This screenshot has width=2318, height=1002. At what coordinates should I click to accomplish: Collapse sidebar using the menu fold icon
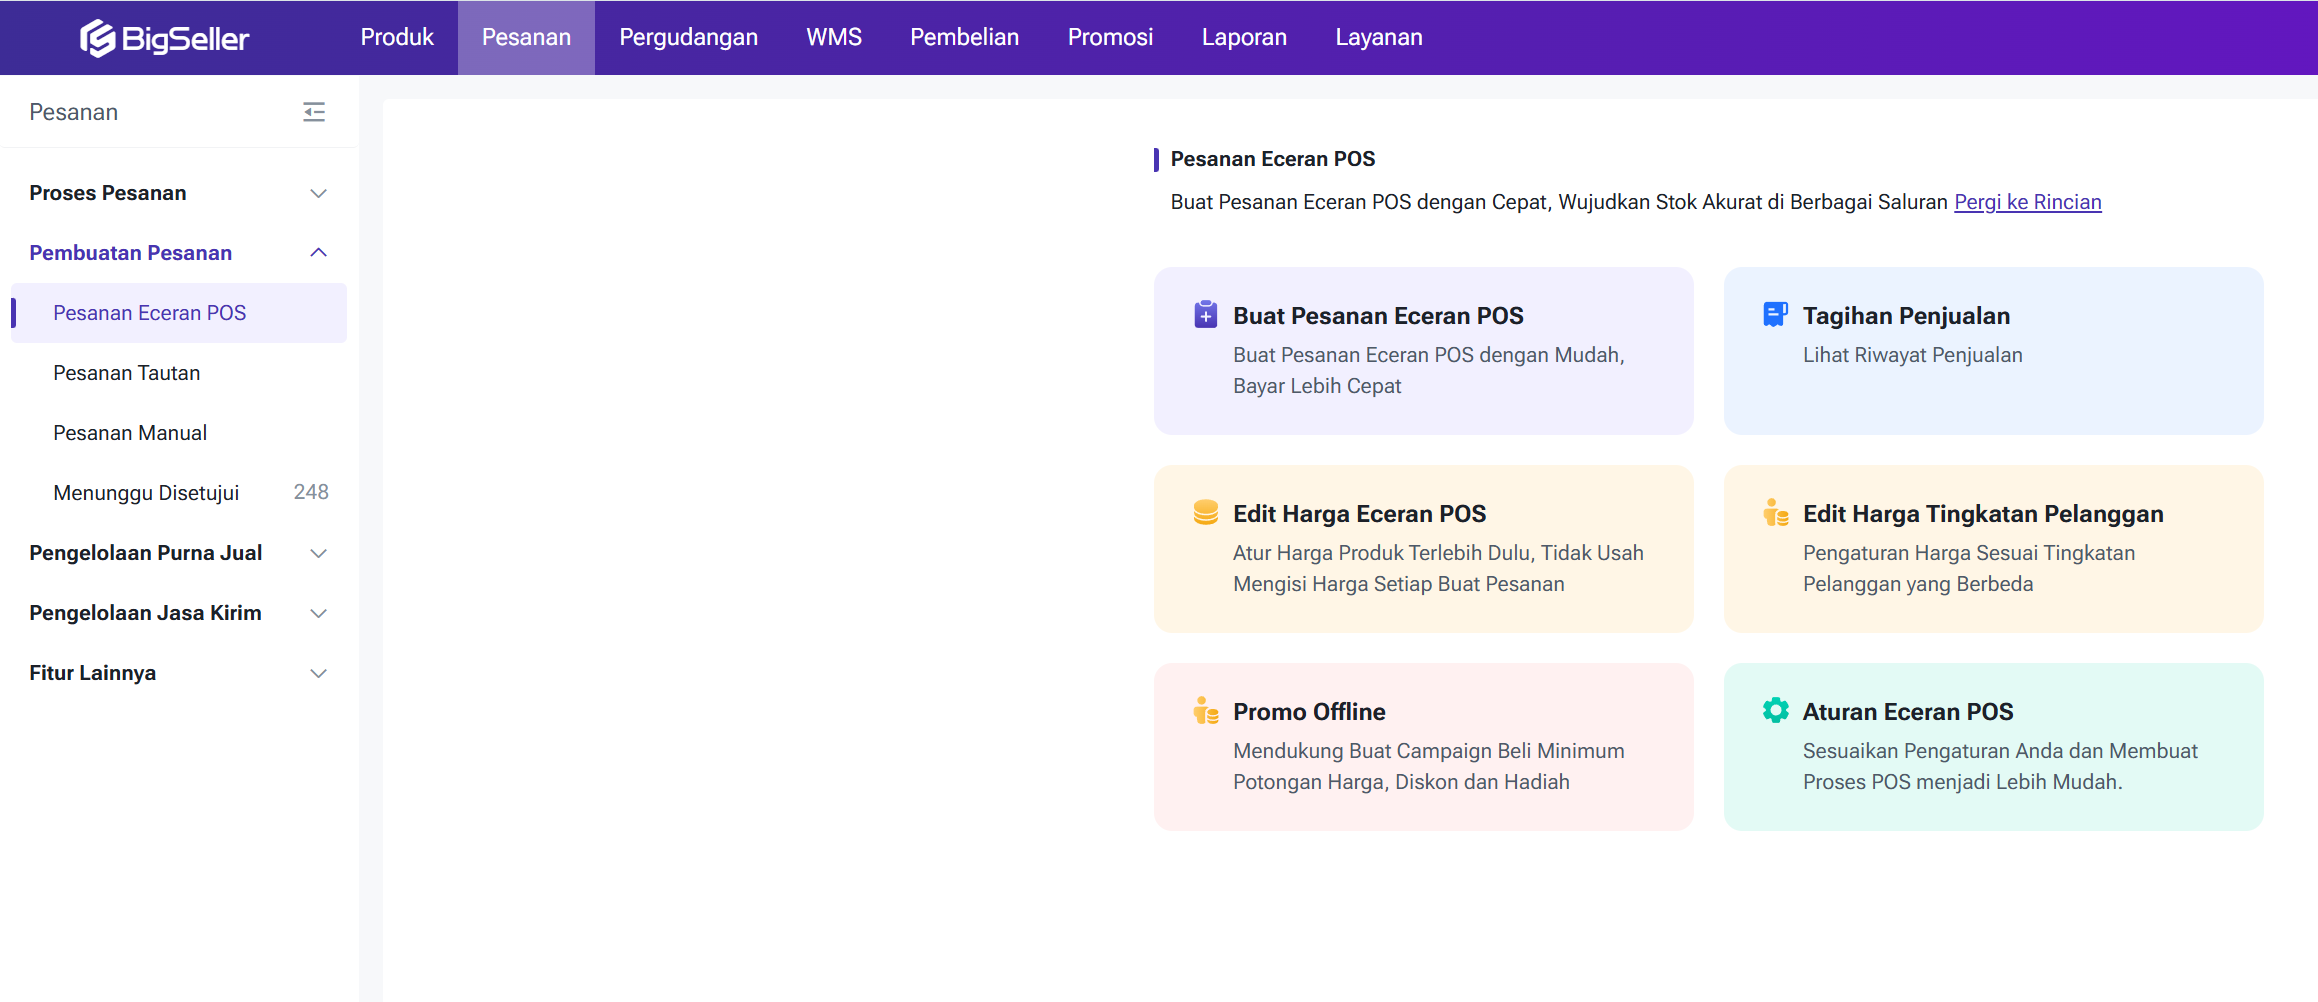pos(314,112)
